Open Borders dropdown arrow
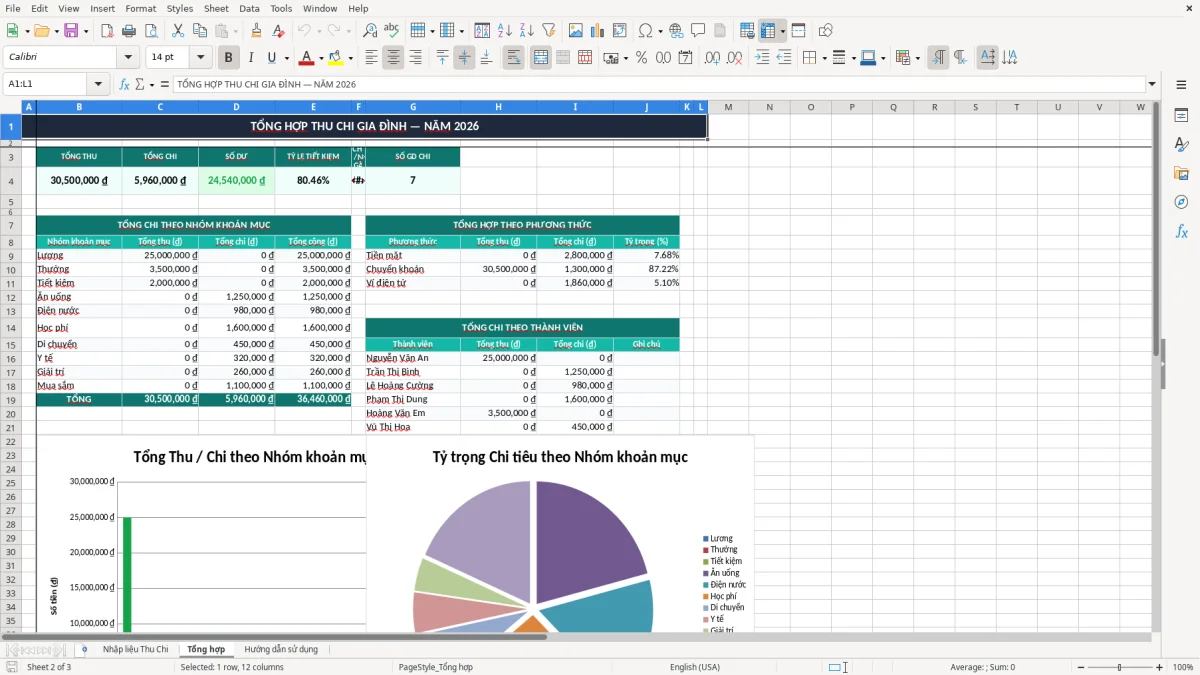1200x675 pixels. pos(824,58)
